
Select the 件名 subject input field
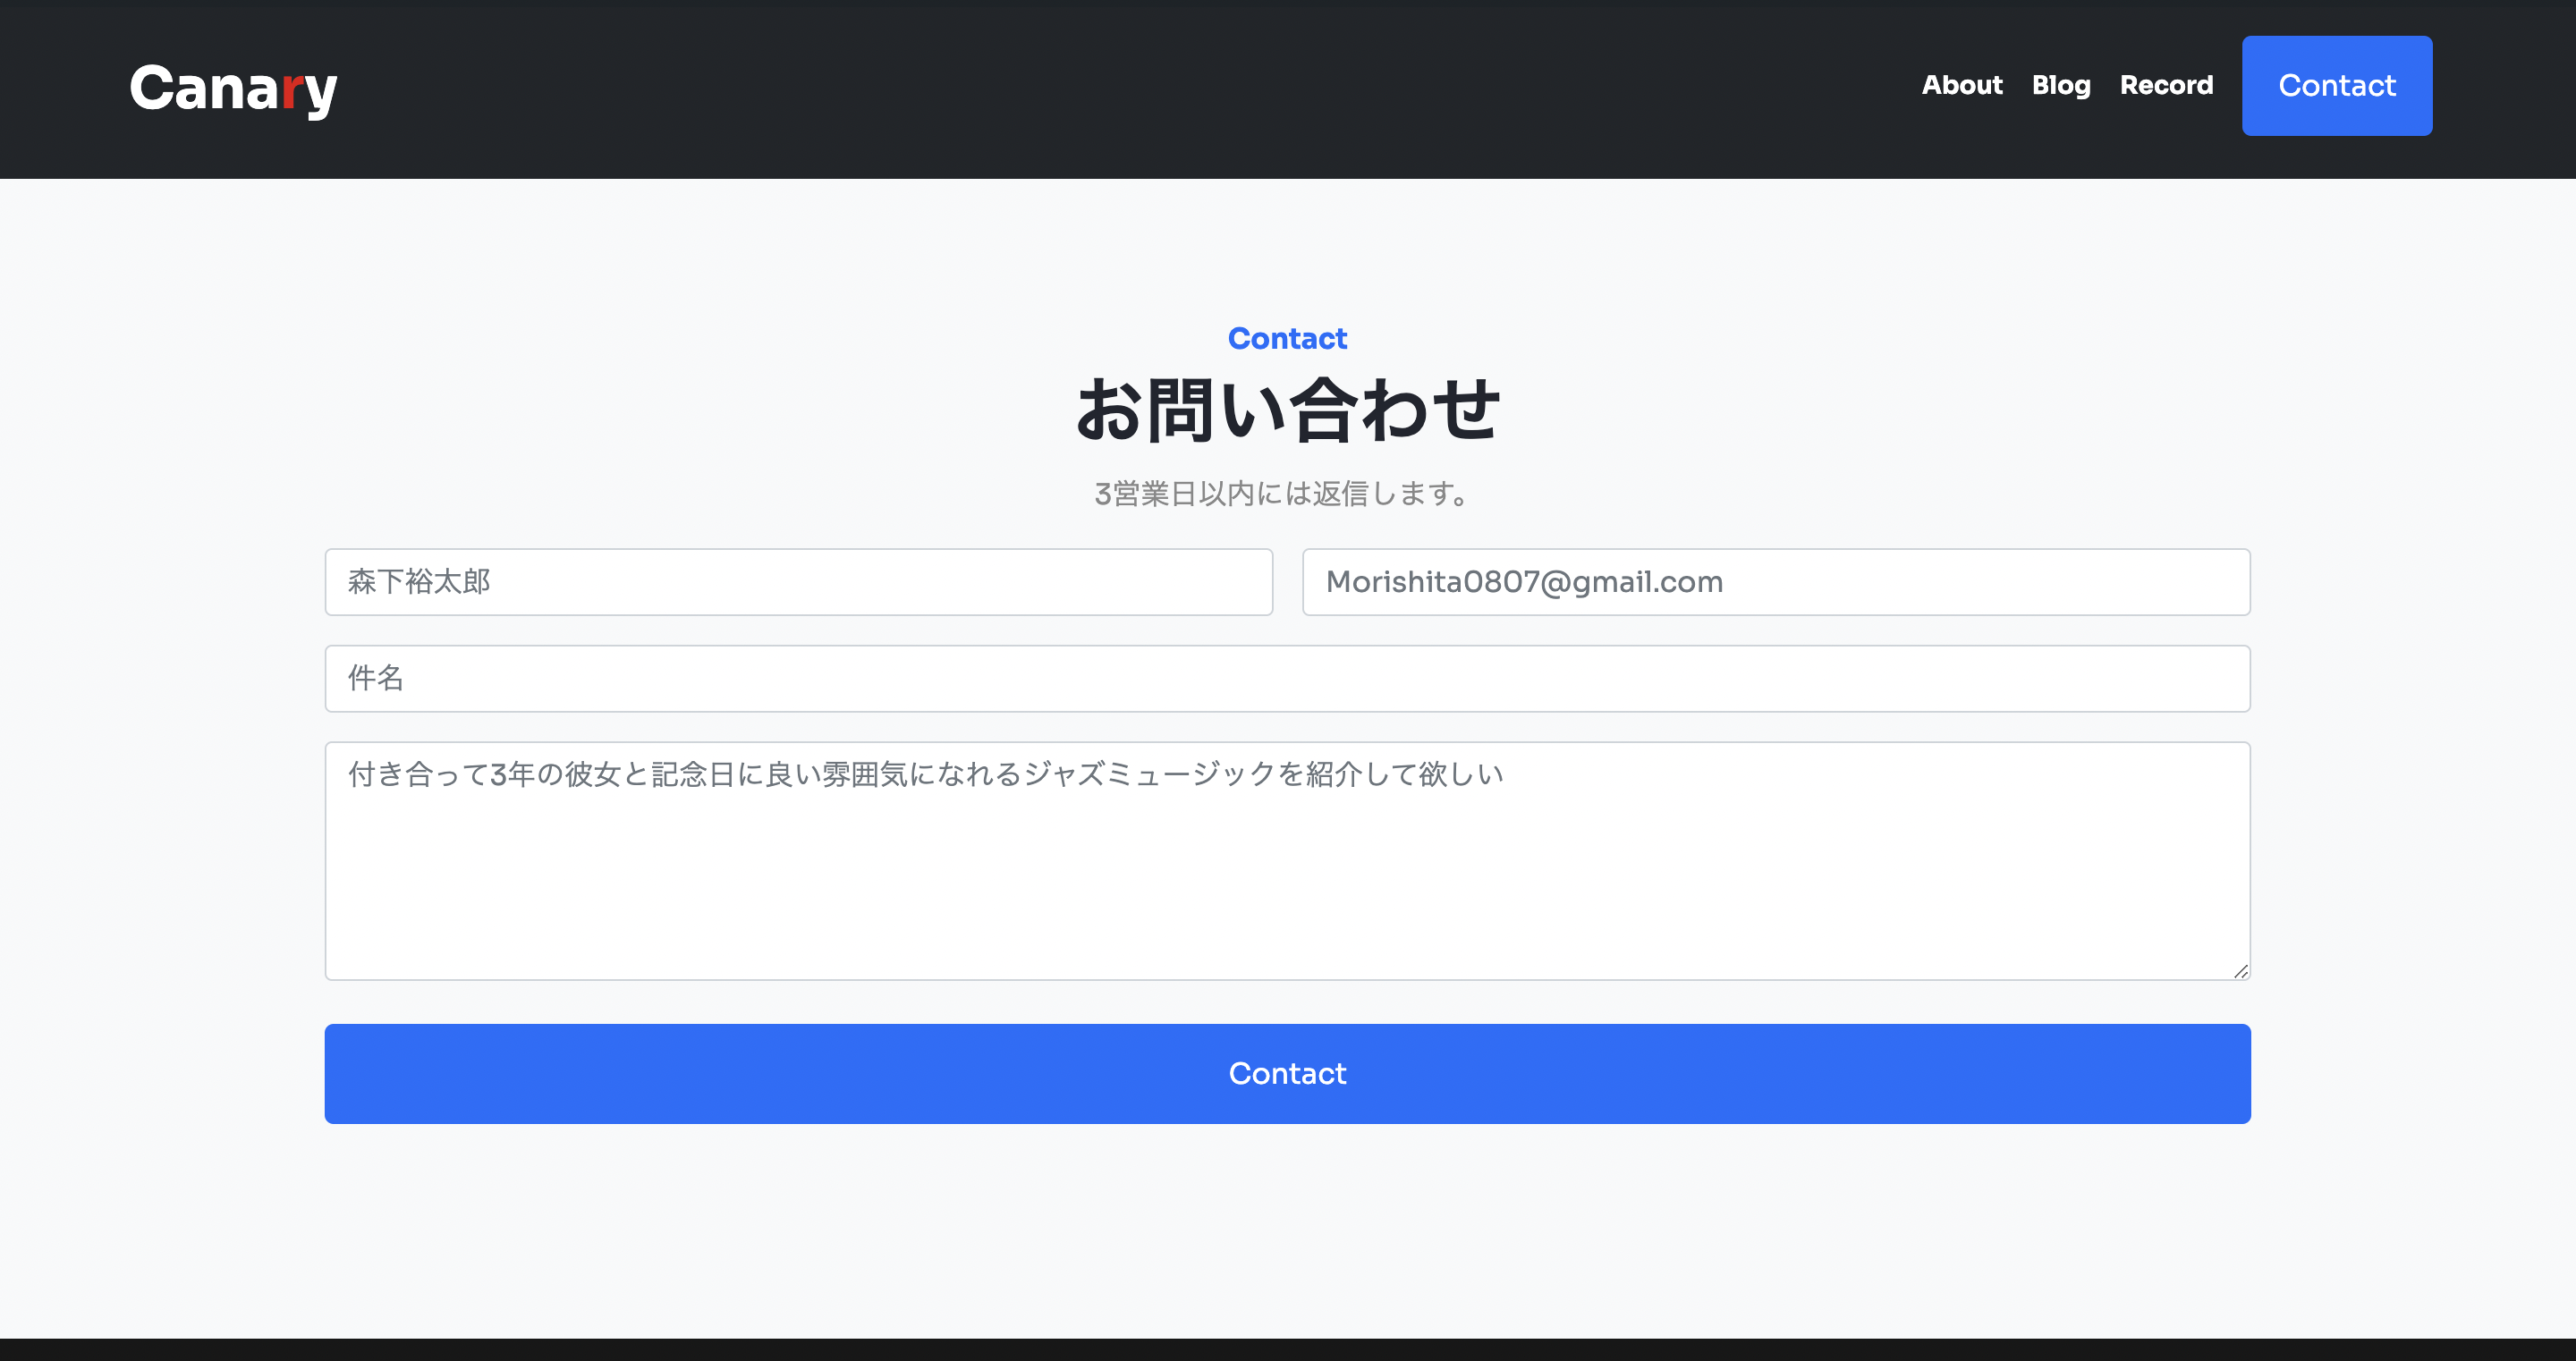[1288, 679]
